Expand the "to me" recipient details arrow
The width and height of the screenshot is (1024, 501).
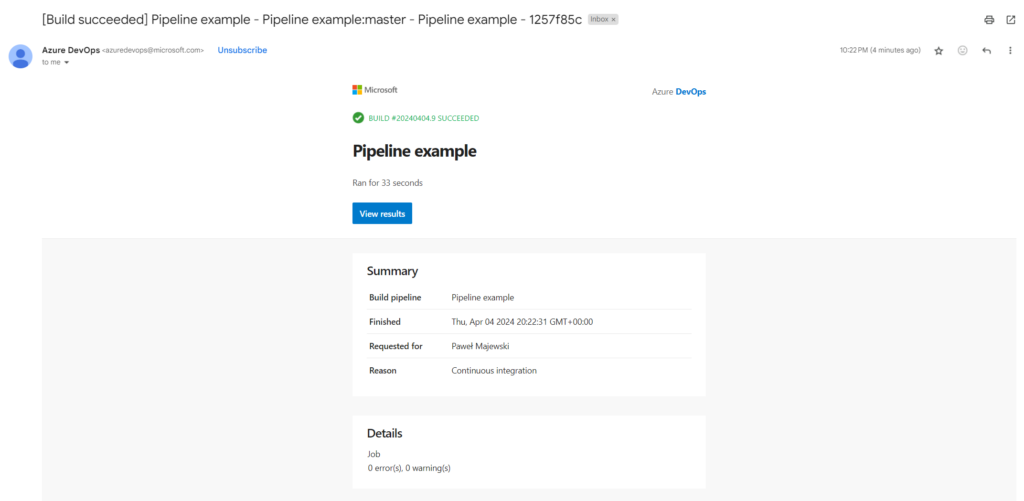[x=67, y=62]
